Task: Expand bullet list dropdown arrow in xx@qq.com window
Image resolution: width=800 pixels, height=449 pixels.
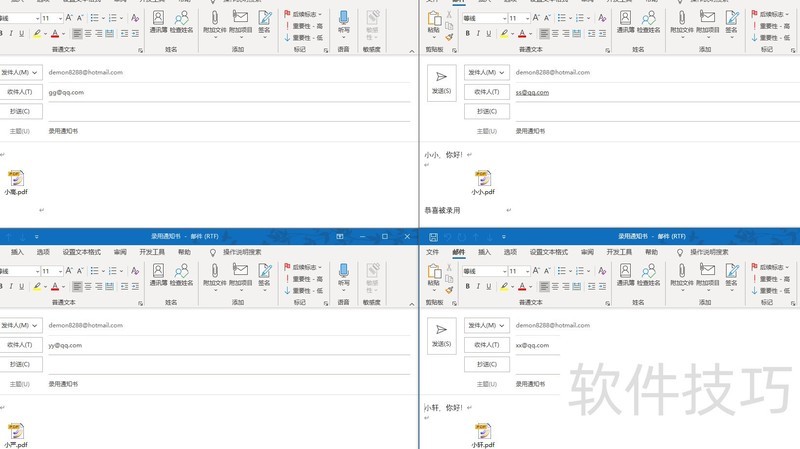Action: [x=570, y=271]
